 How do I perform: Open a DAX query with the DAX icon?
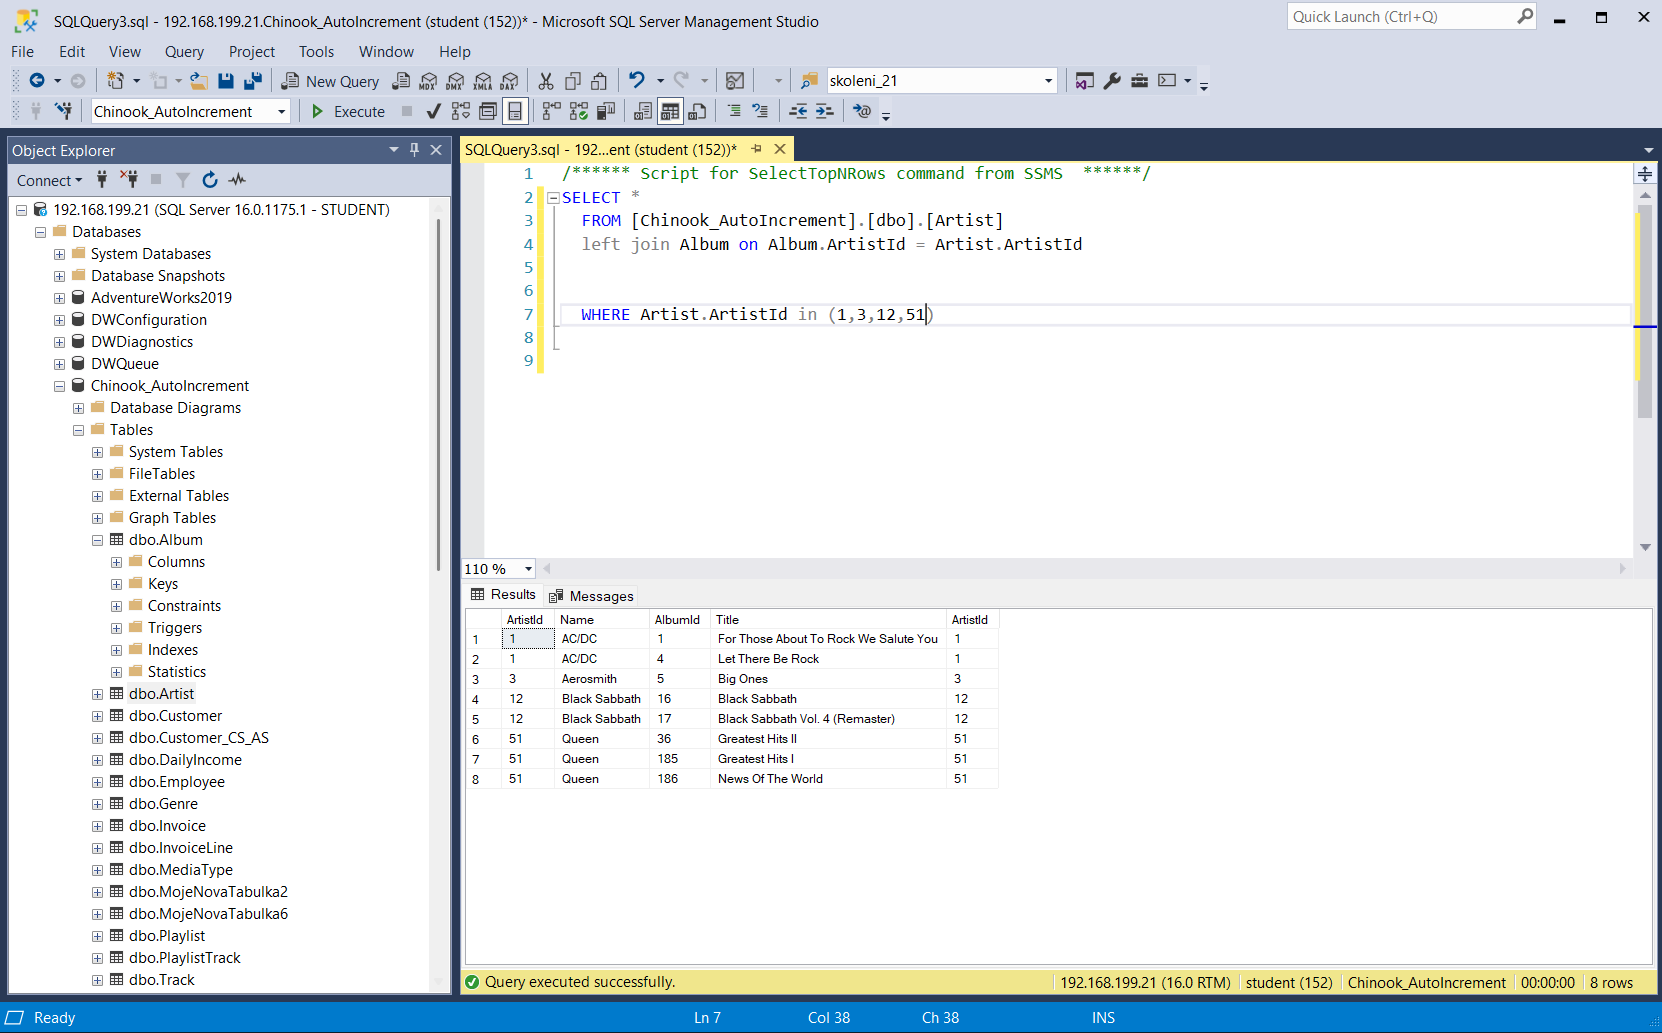click(510, 81)
